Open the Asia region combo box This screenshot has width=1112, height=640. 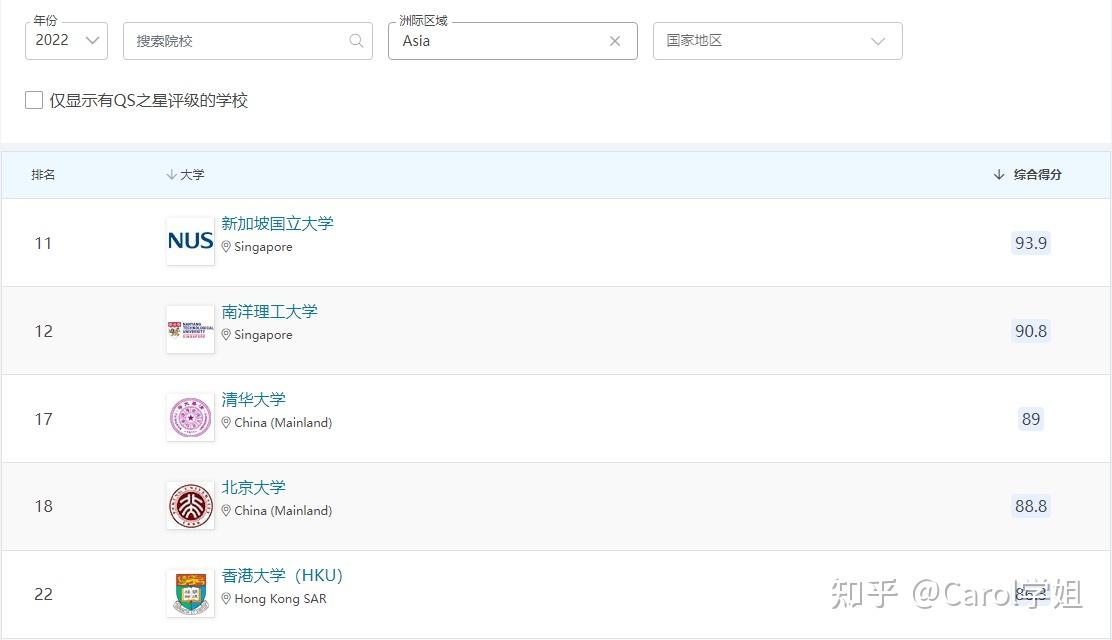(x=512, y=41)
